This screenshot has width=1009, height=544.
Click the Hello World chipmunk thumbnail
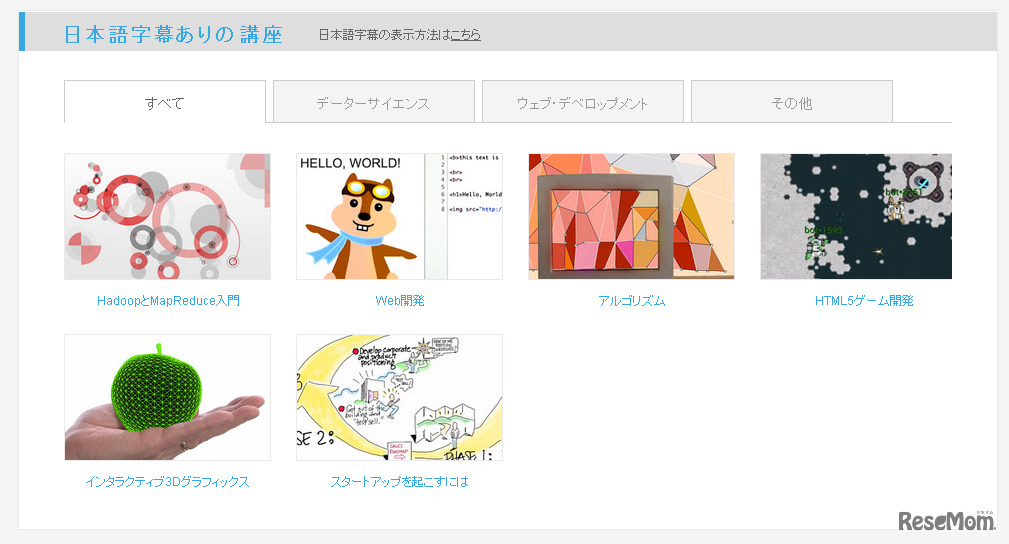pos(400,216)
